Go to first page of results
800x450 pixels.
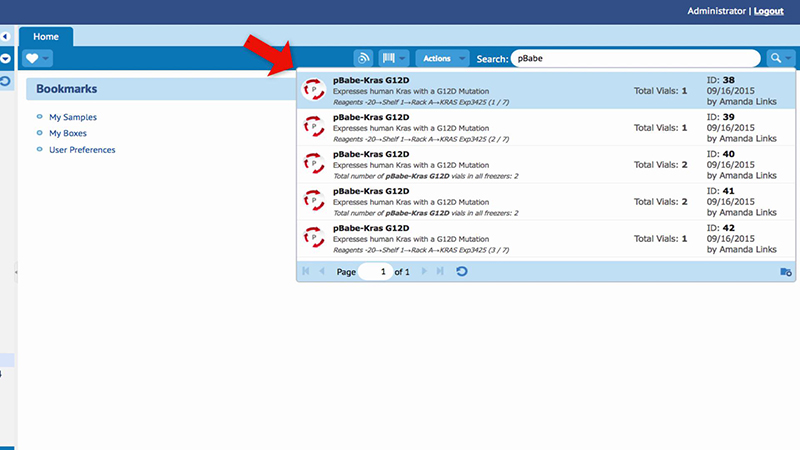(306, 271)
